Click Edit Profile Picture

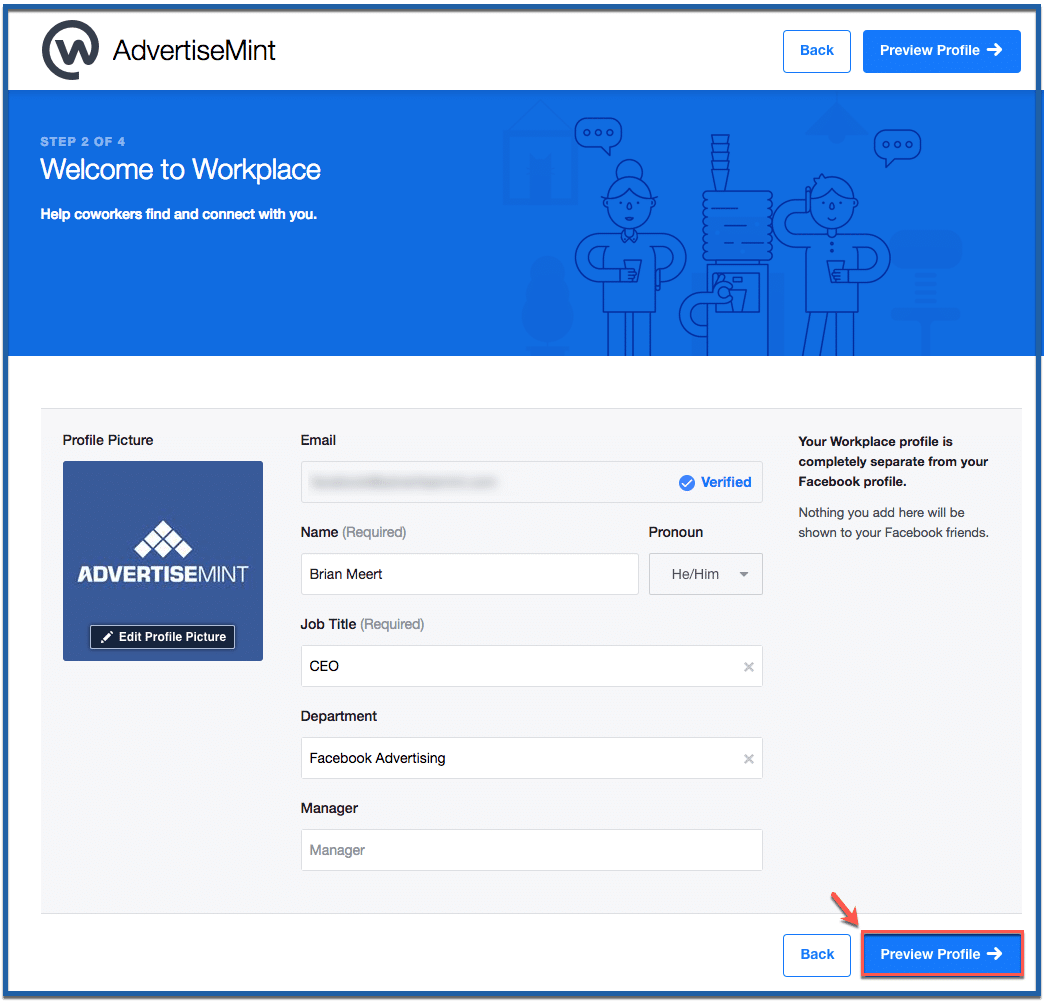[x=162, y=637]
